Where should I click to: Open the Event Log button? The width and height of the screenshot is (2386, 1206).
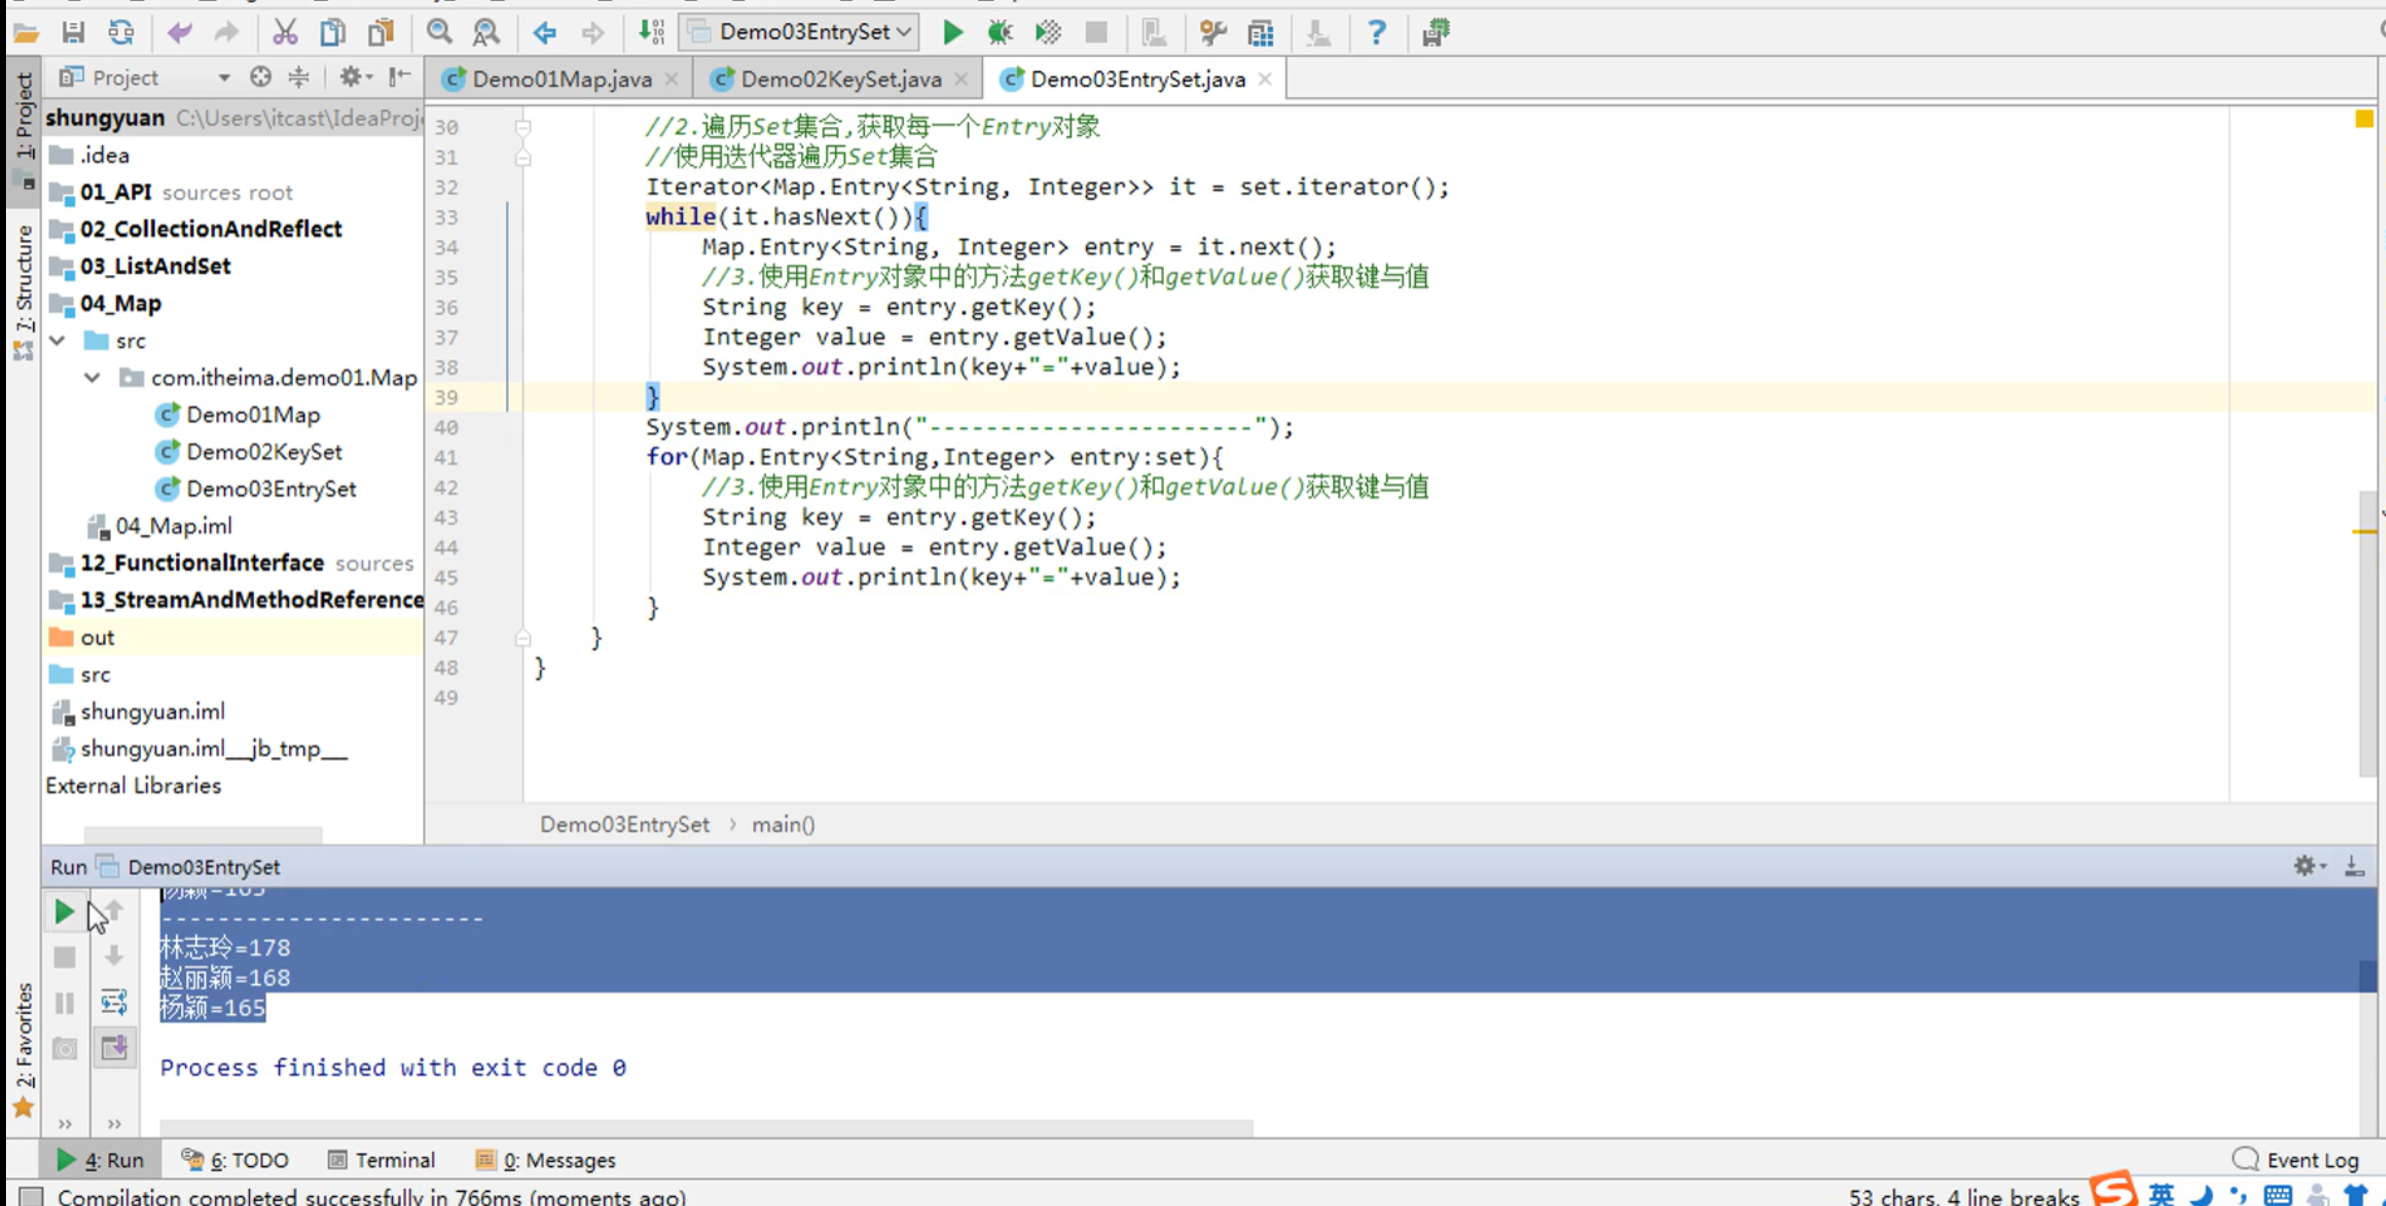coord(2296,1160)
